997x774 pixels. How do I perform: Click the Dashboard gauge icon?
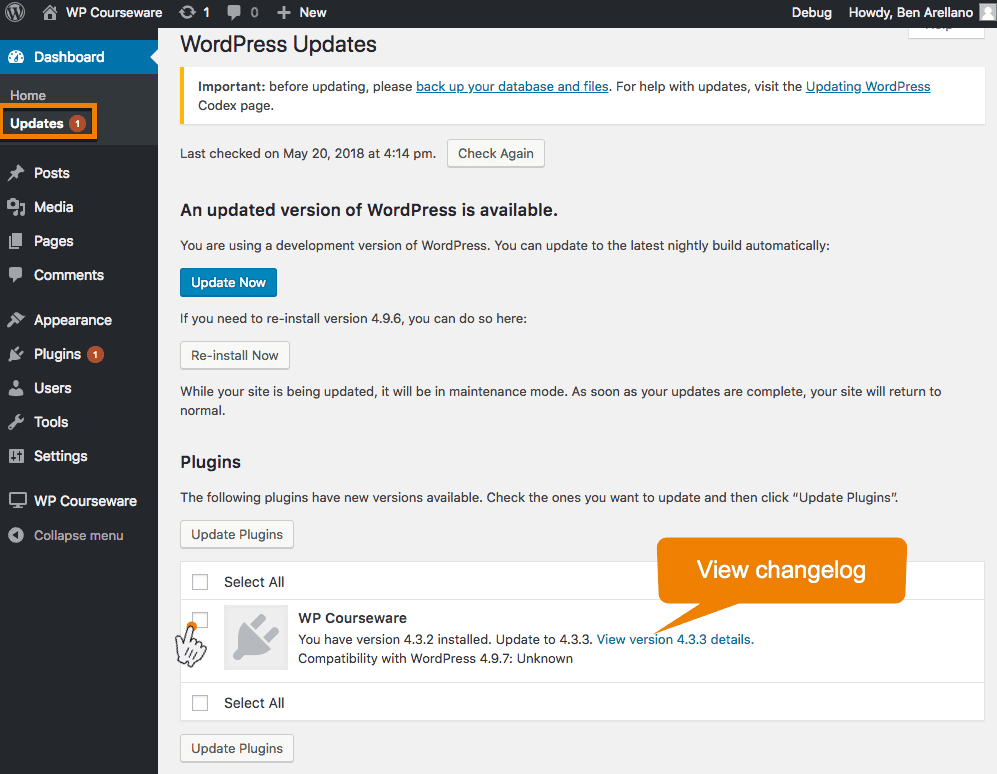click(x=17, y=57)
